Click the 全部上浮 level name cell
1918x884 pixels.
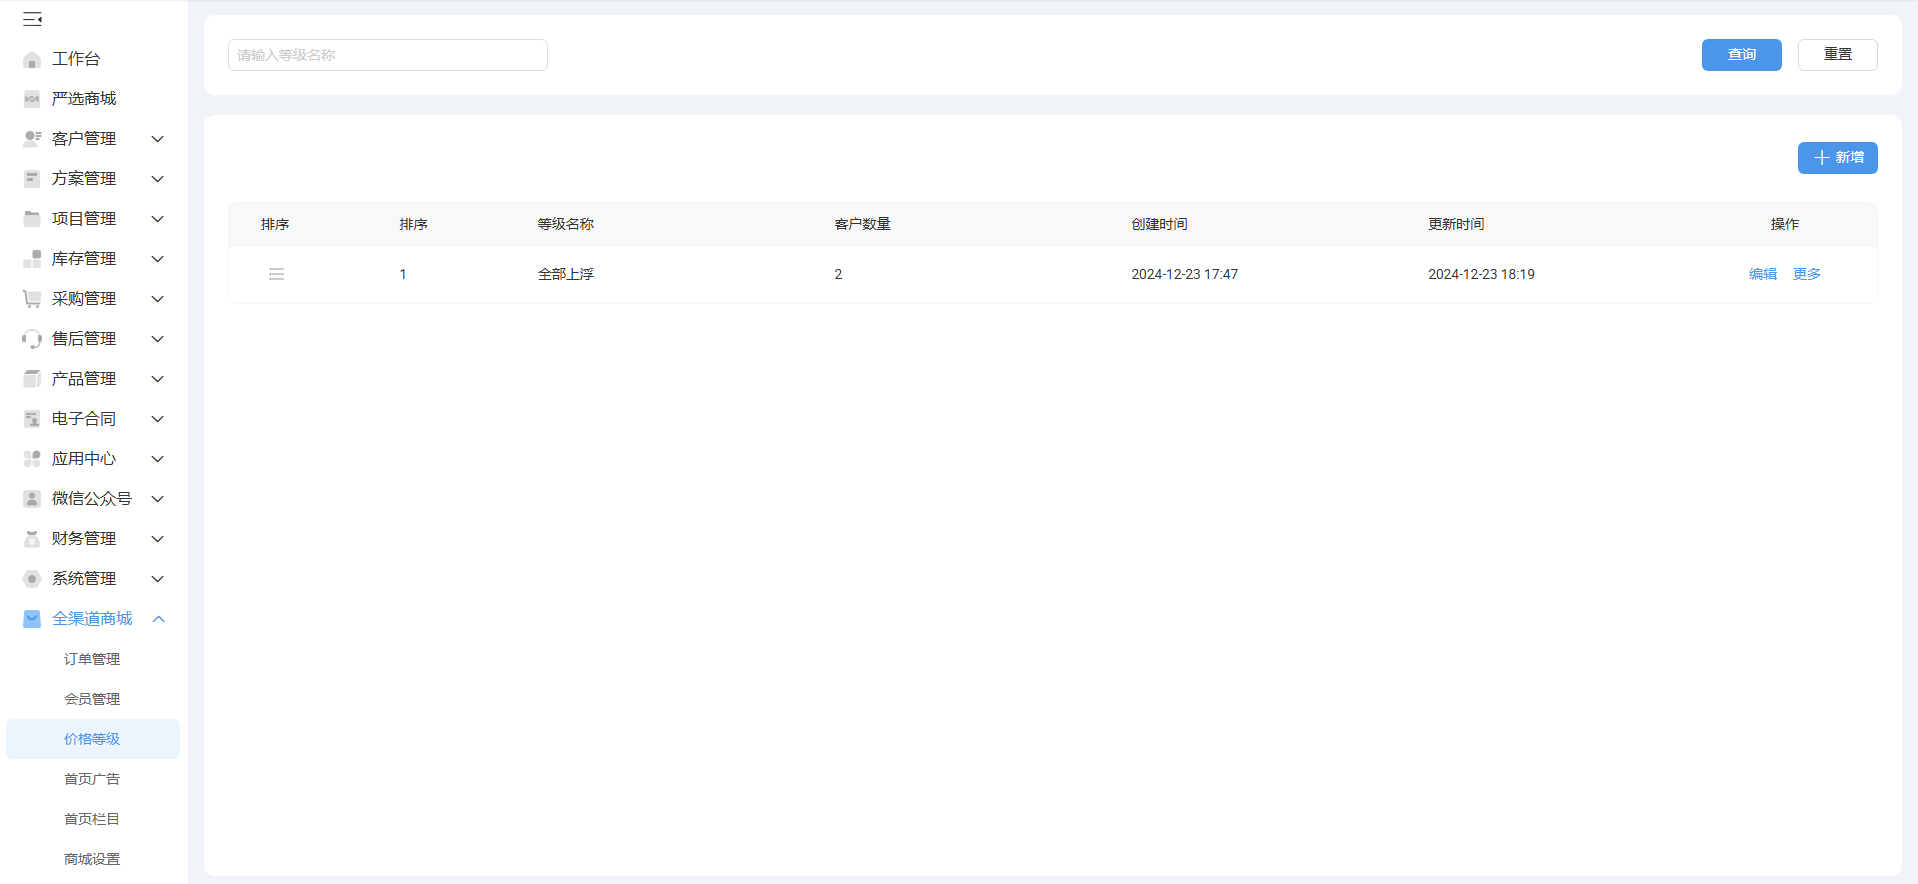coord(566,274)
